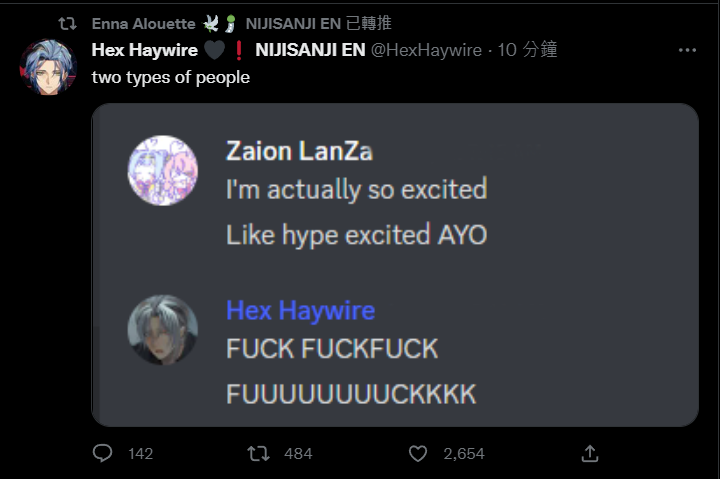Viewport: 720px width, 479px height.
Task: View the 484 retweets count
Action: 298,454
